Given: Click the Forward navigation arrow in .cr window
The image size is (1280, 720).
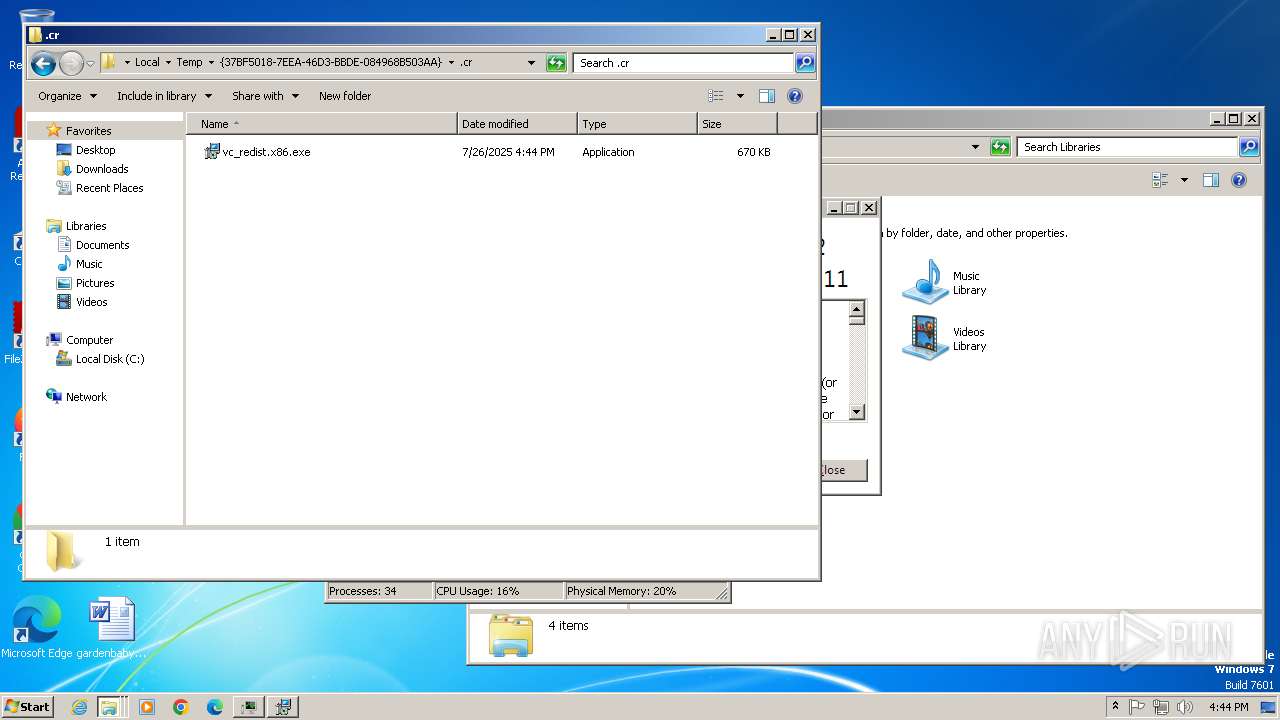Looking at the screenshot, I should (71, 63).
